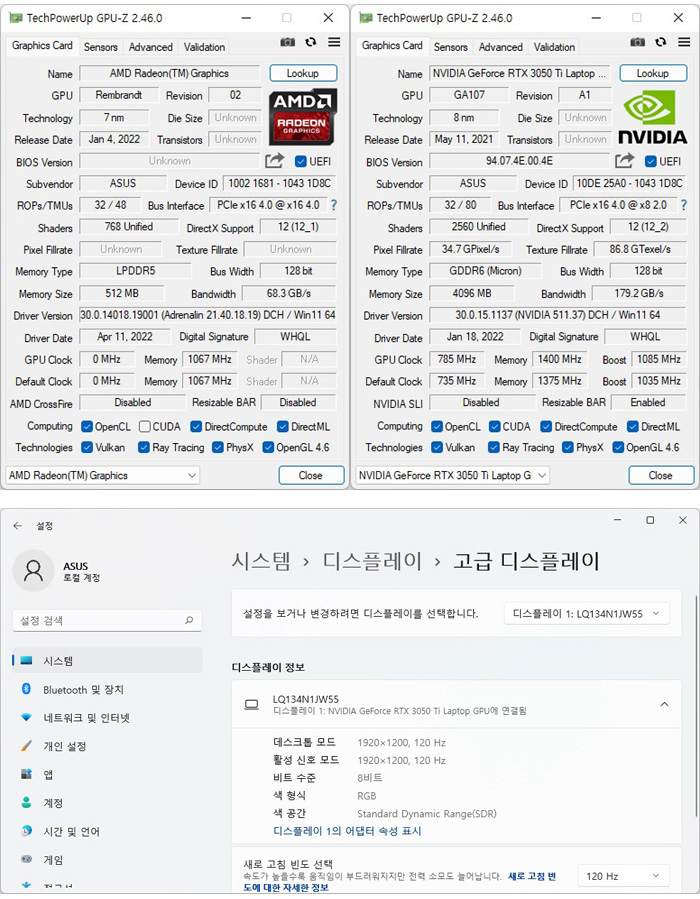The height and width of the screenshot is (899, 700).
Task: Click Close button in NVIDIA GPU-Z window
Action: point(660,475)
